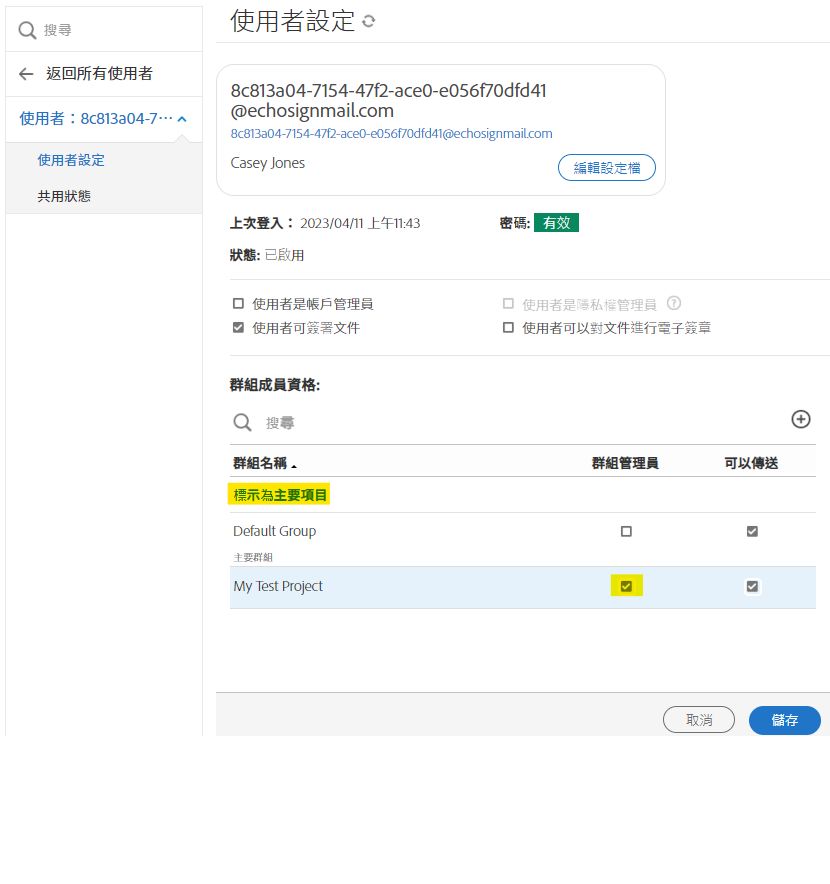Click the back arrow next to 返回所有使用者
The image size is (830, 884).
pos(26,74)
